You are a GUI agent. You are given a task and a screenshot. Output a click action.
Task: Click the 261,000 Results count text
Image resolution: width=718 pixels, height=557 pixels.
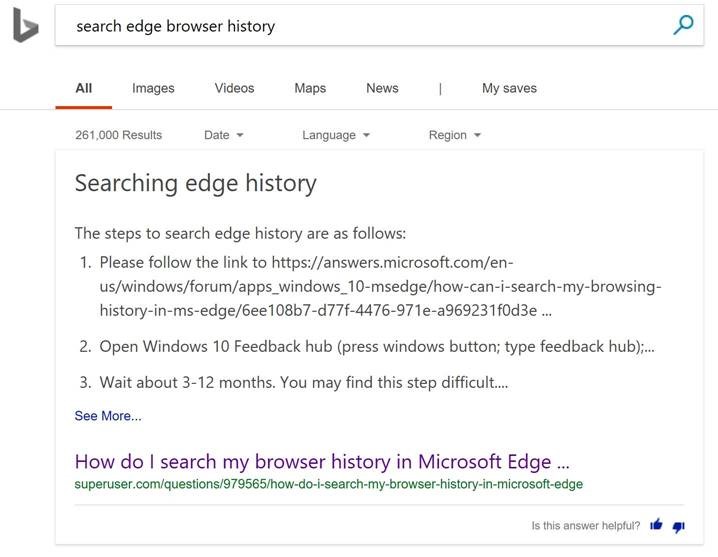point(119,135)
